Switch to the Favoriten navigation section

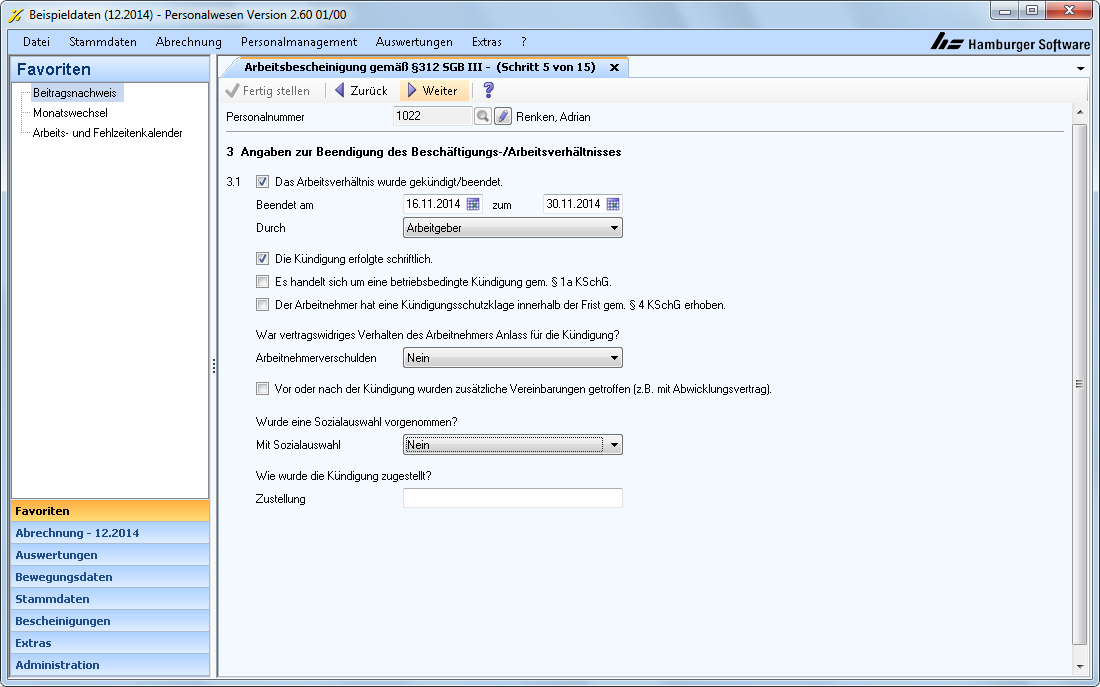pos(110,511)
